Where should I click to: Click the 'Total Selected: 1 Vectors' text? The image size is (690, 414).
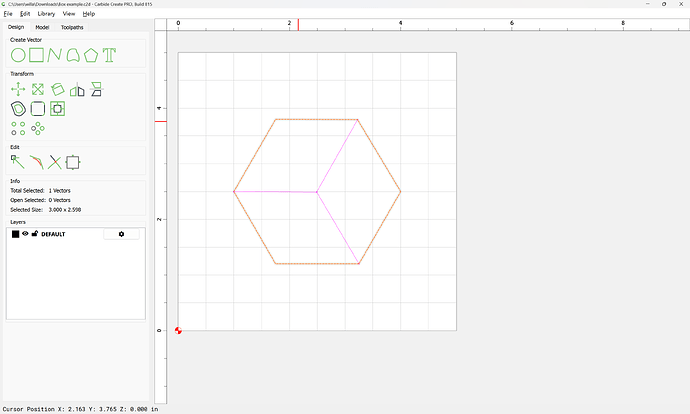(x=40, y=191)
